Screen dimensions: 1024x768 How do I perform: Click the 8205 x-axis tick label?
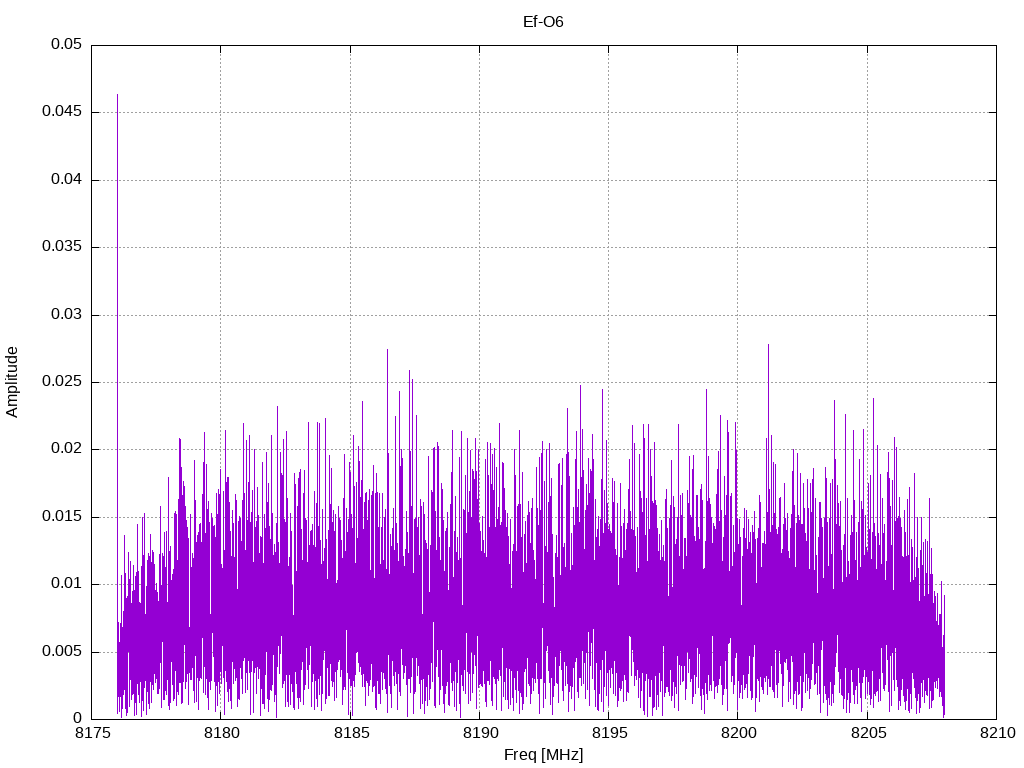coord(866,734)
